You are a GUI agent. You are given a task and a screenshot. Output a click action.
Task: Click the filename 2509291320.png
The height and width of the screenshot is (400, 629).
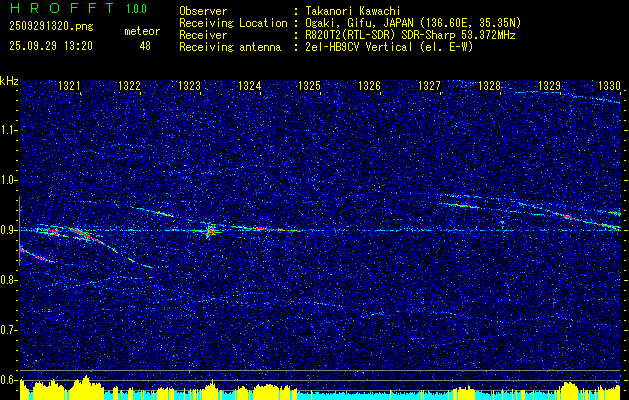(x=51, y=26)
